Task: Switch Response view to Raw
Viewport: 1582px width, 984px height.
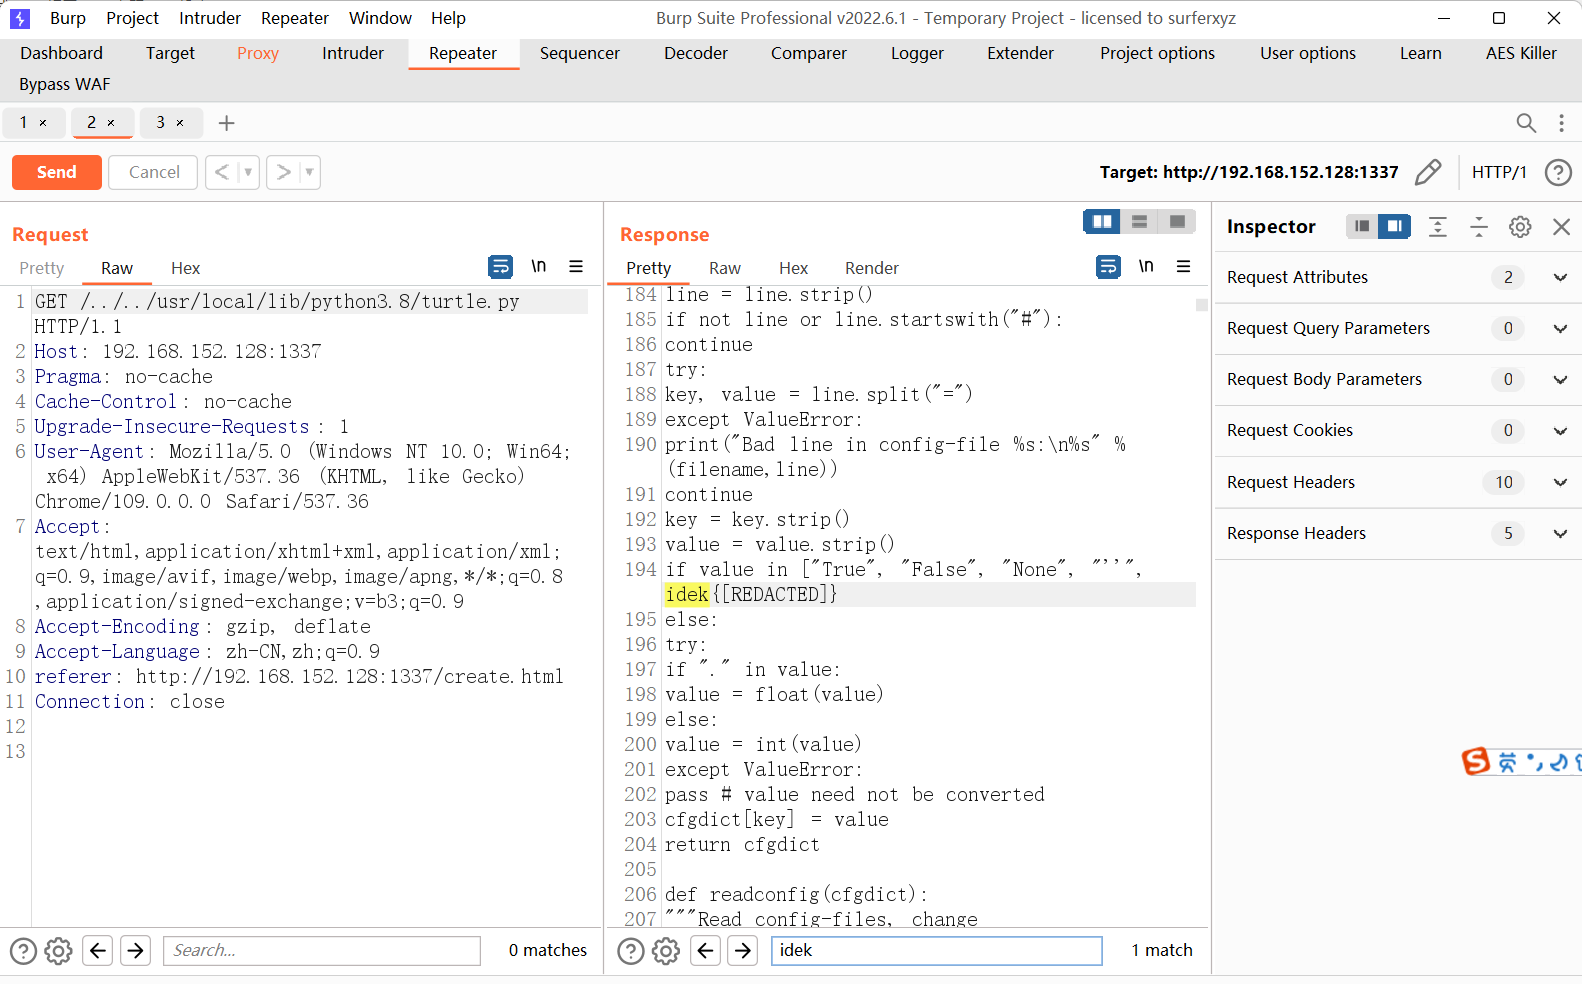Action: pos(725,268)
